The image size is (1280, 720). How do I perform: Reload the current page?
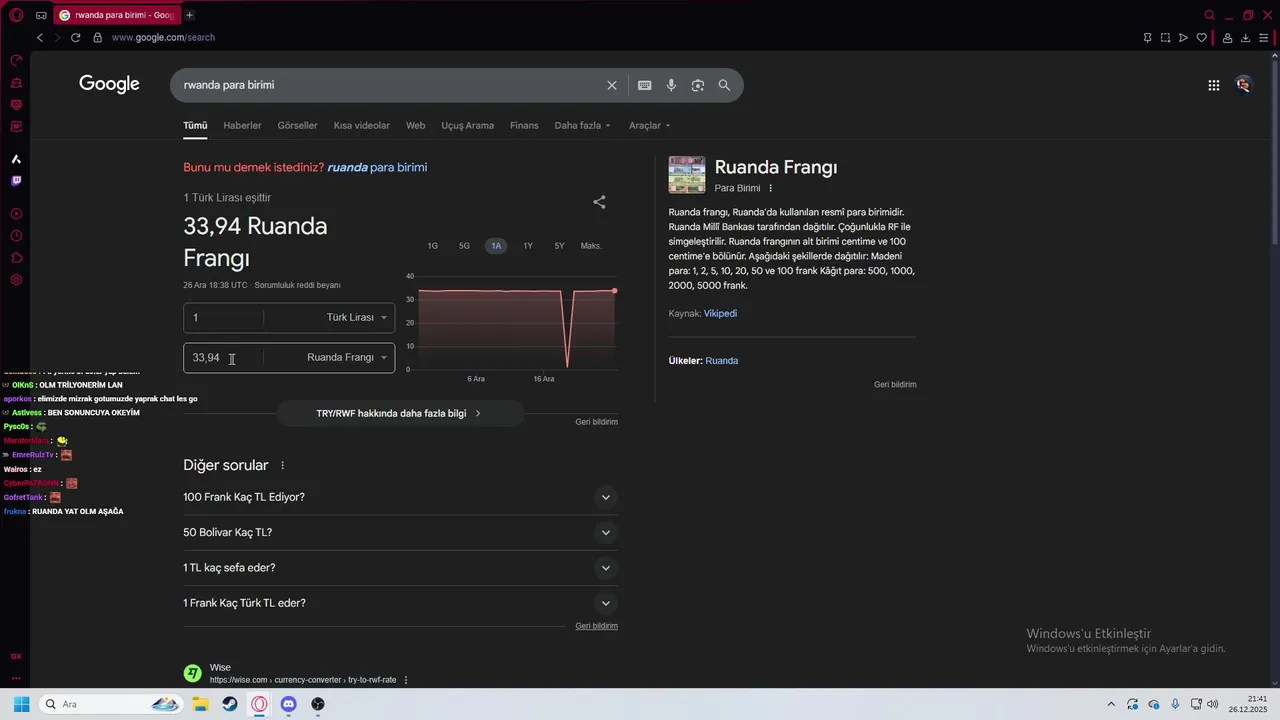pyautogui.click(x=75, y=37)
